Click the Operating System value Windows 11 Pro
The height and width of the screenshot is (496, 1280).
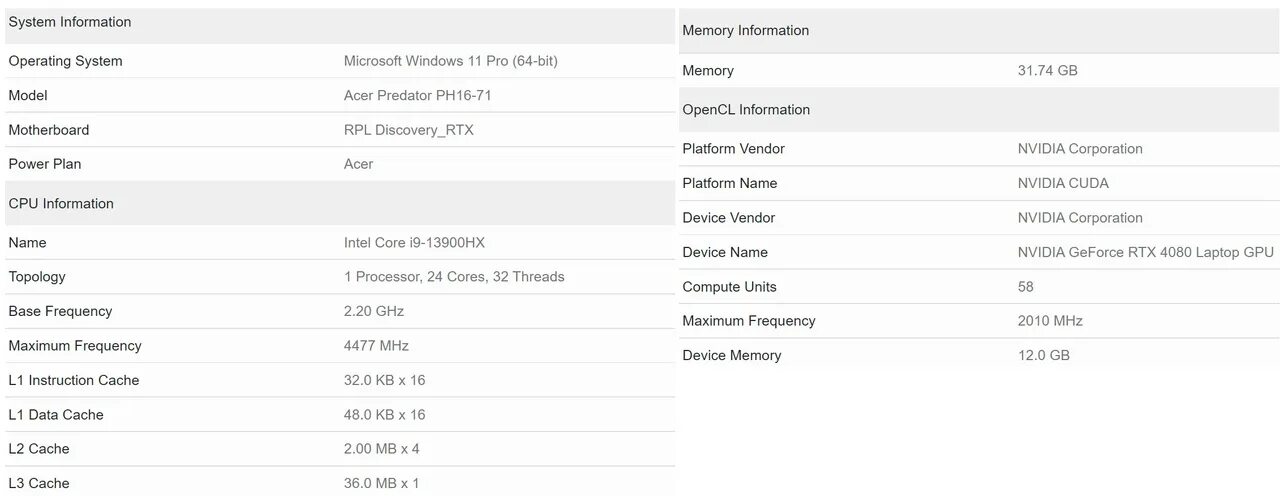click(450, 61)
